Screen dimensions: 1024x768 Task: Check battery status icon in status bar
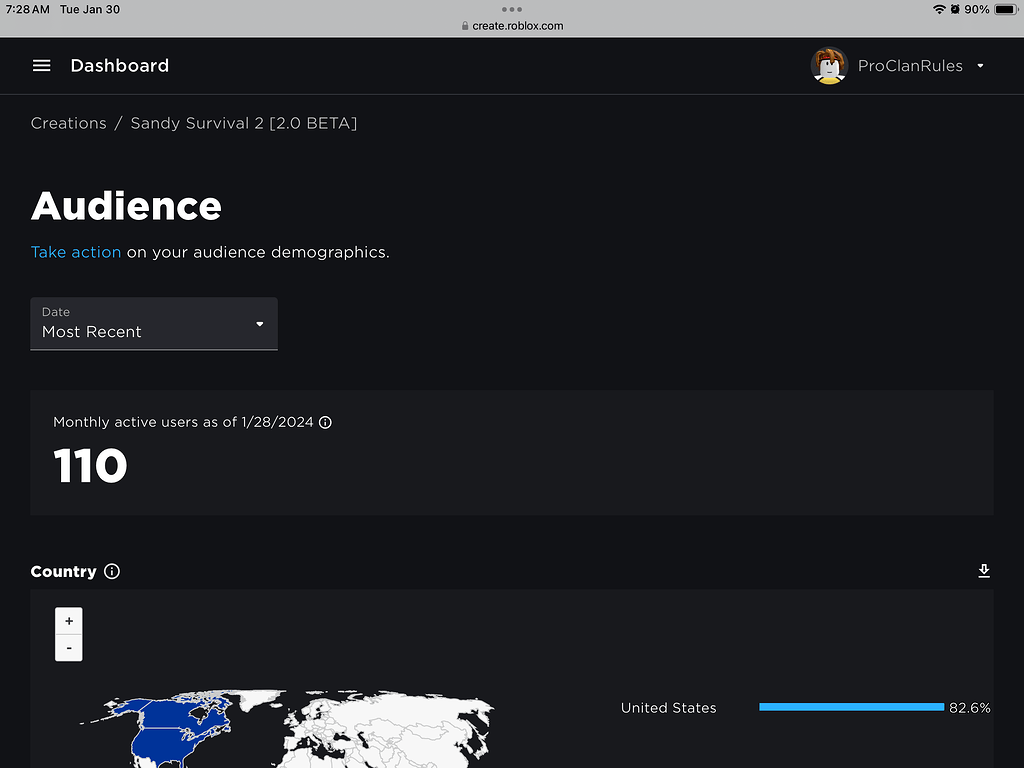[1005, 9]
